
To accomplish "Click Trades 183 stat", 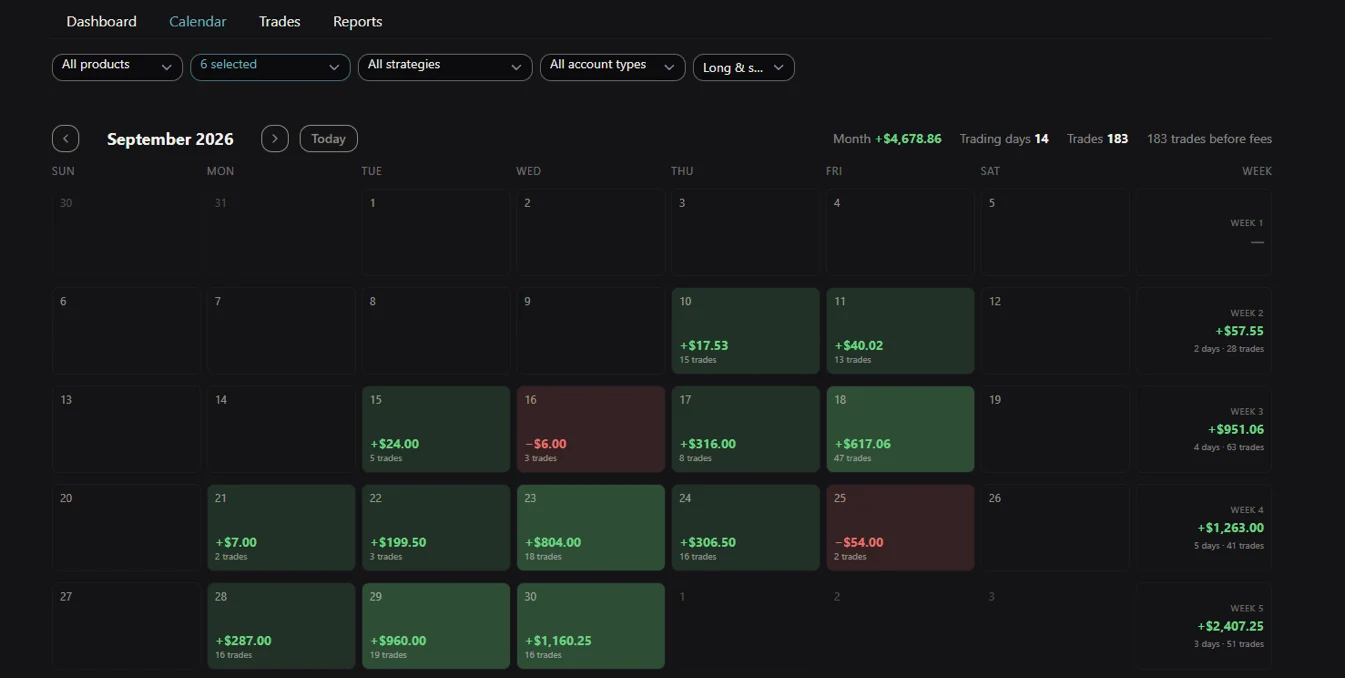I will tap(1097, 139).
